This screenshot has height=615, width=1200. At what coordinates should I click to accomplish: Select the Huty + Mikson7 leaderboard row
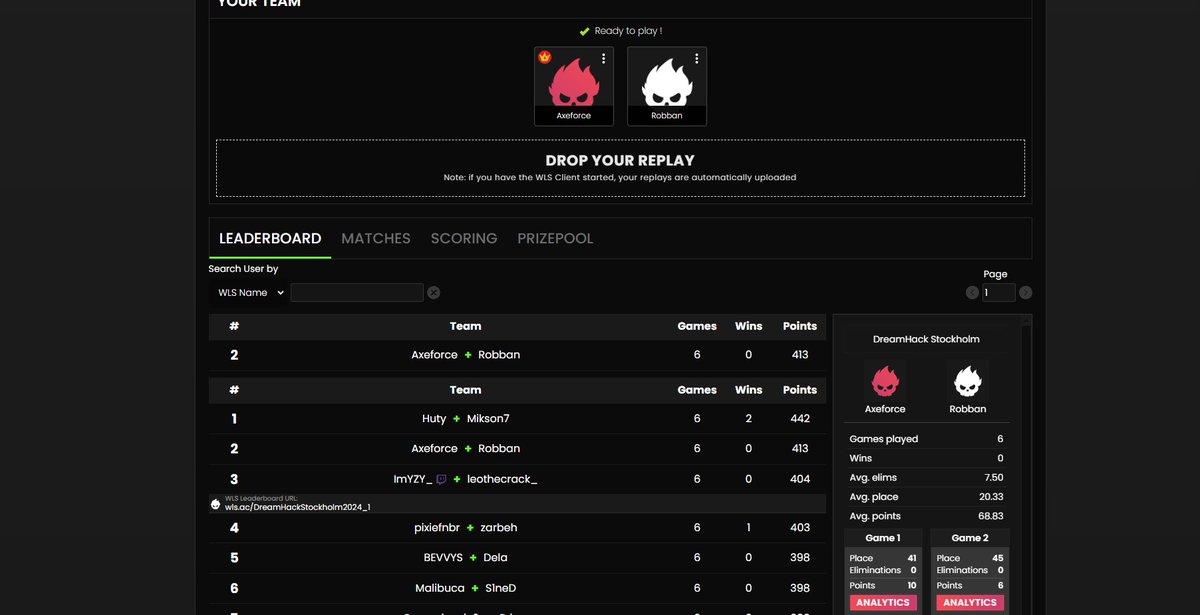pyautogui.click(x=518, y=419)
